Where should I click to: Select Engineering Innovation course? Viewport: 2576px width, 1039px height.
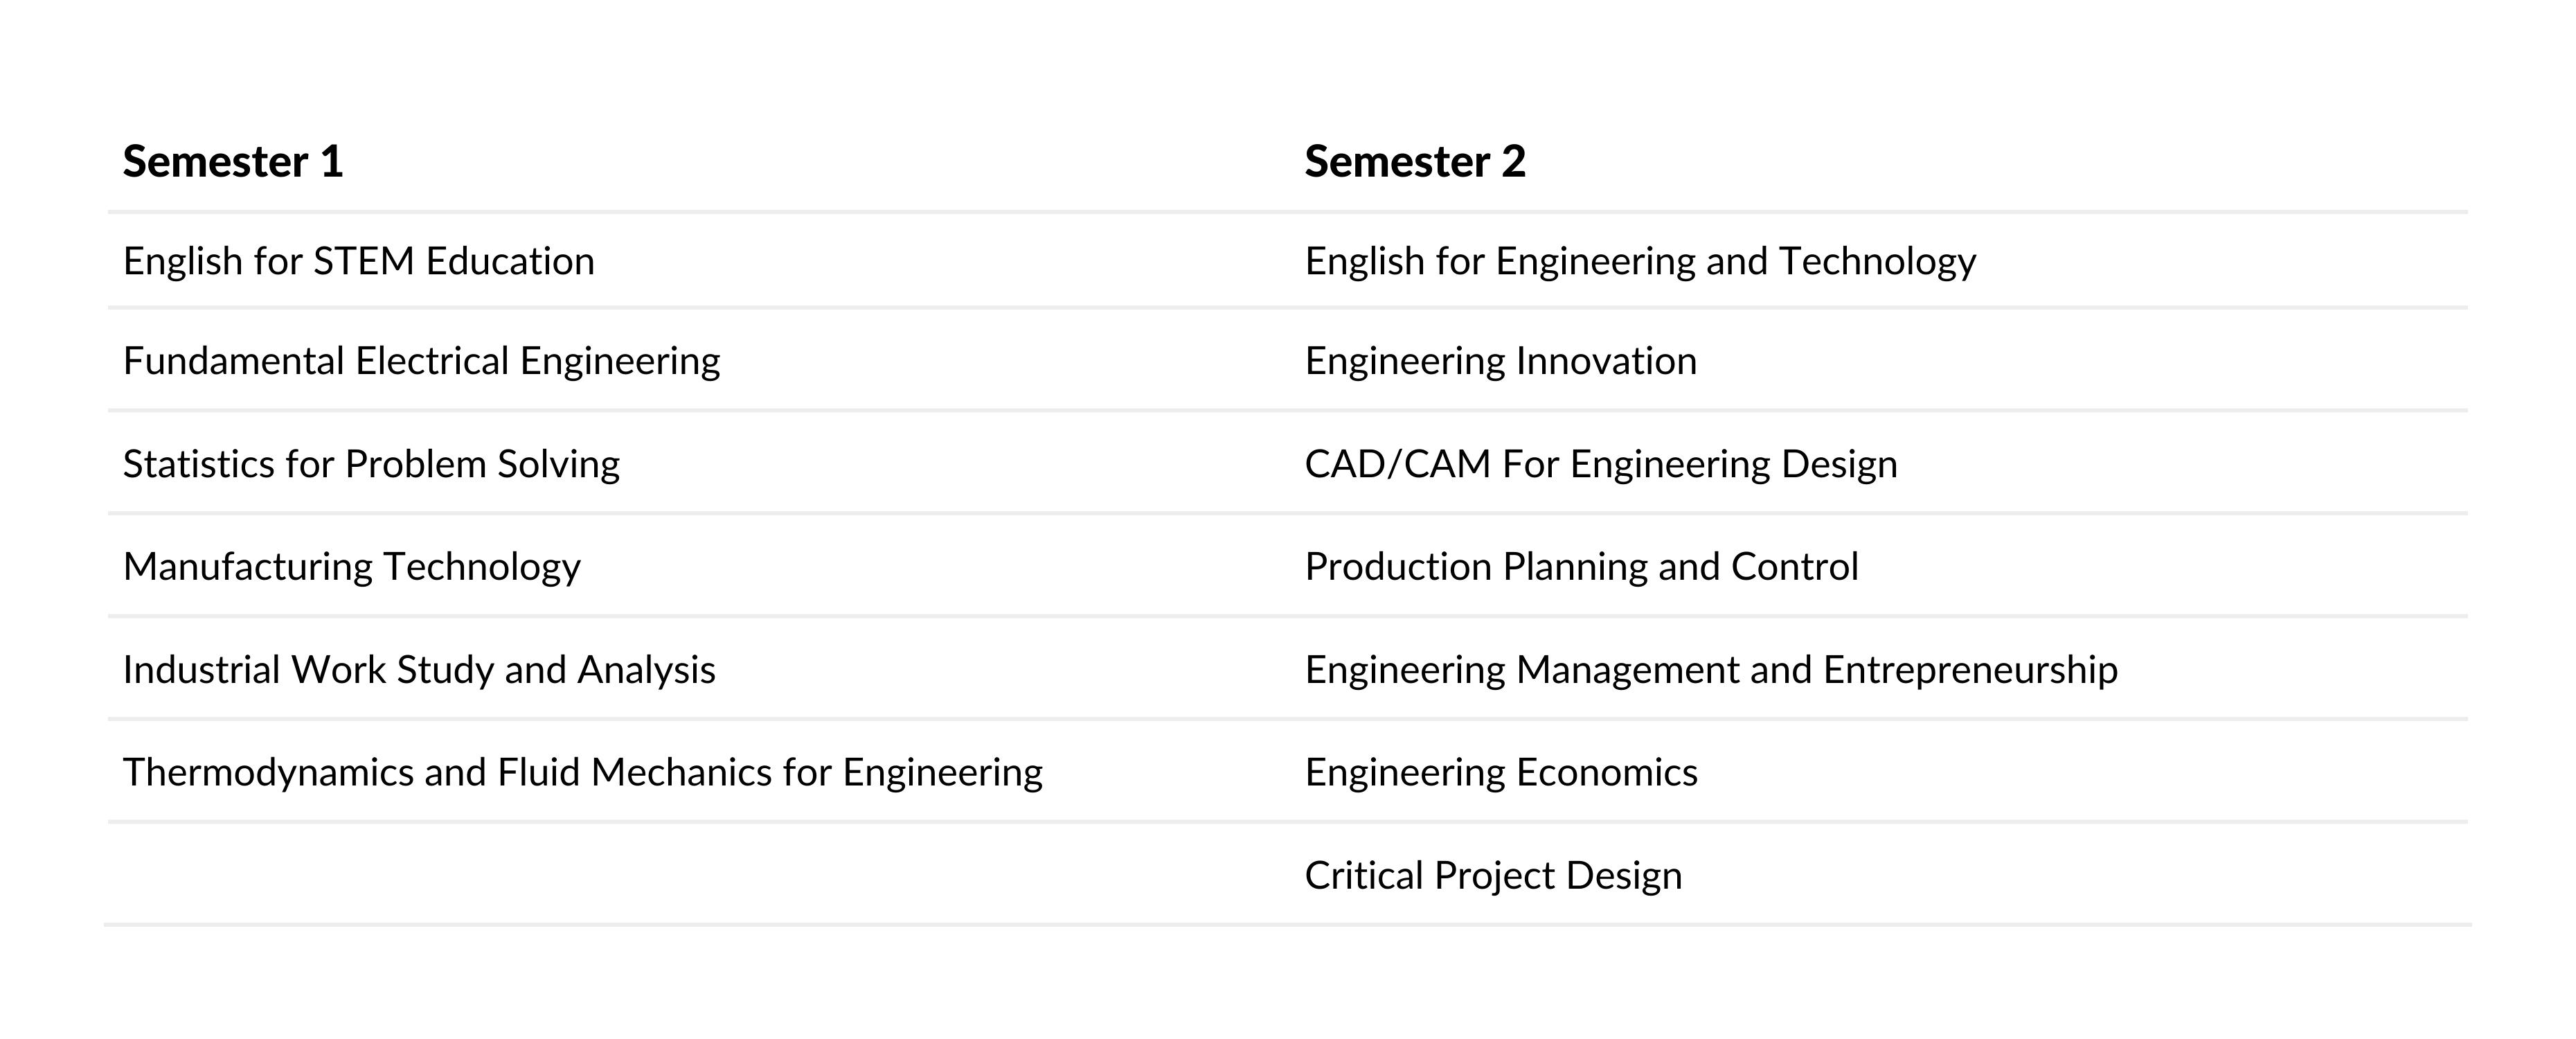[1501, 361]
